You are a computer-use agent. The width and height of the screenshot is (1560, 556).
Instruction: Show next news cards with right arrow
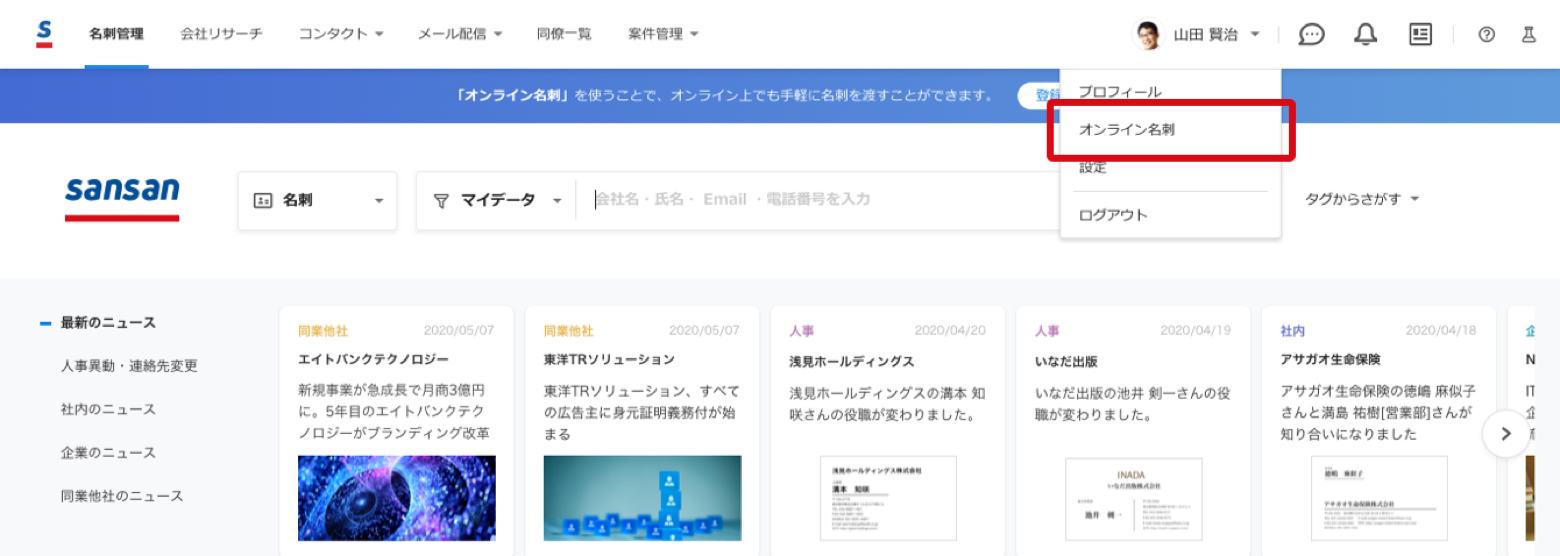pyautogui.click(x=1506, y=434)
